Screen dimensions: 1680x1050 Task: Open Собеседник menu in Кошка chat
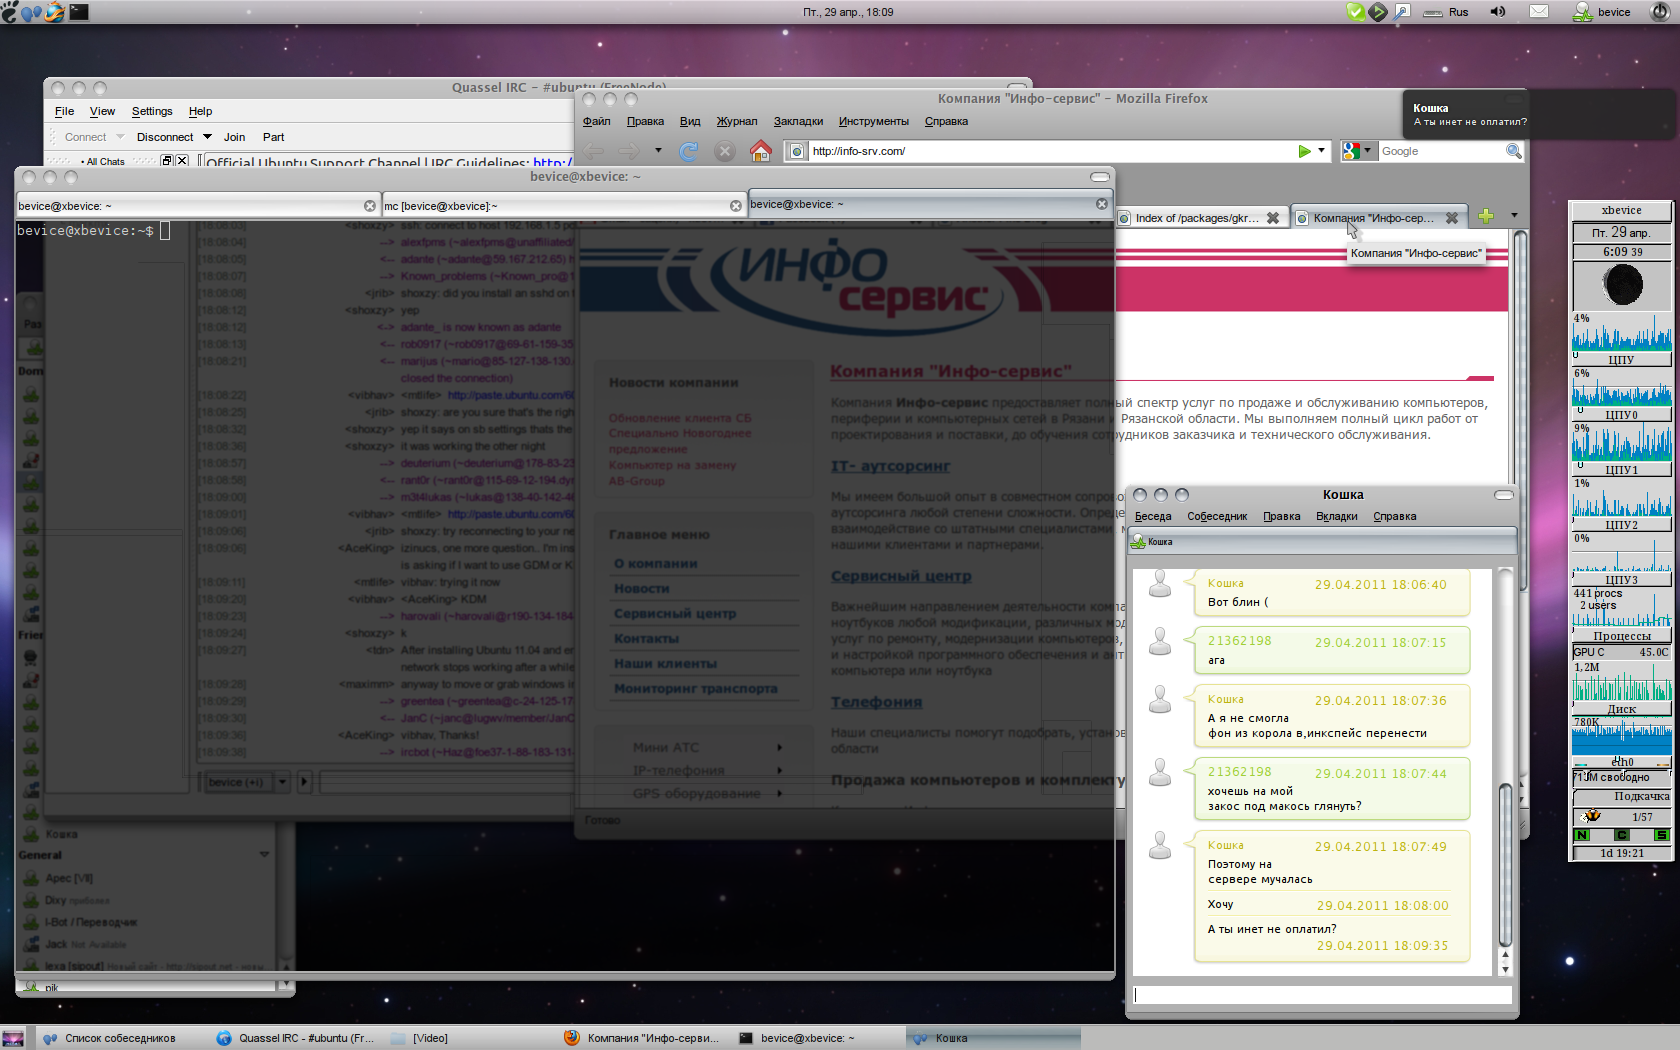coord(1217,516)
